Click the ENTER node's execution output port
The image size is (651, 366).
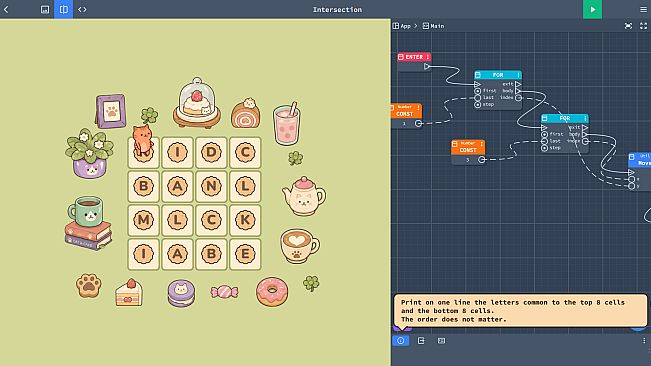427,66
